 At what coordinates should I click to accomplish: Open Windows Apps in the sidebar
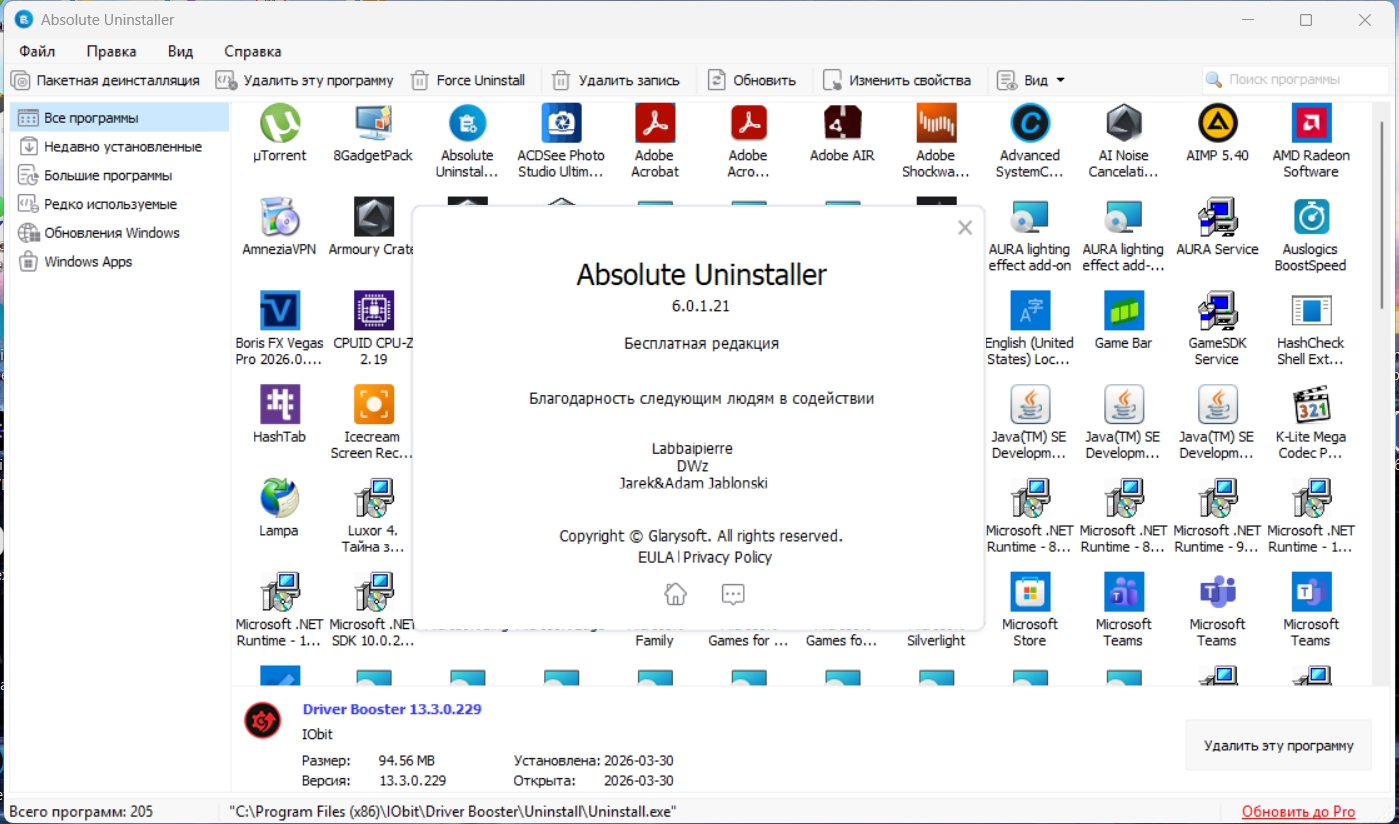[120, 262]
